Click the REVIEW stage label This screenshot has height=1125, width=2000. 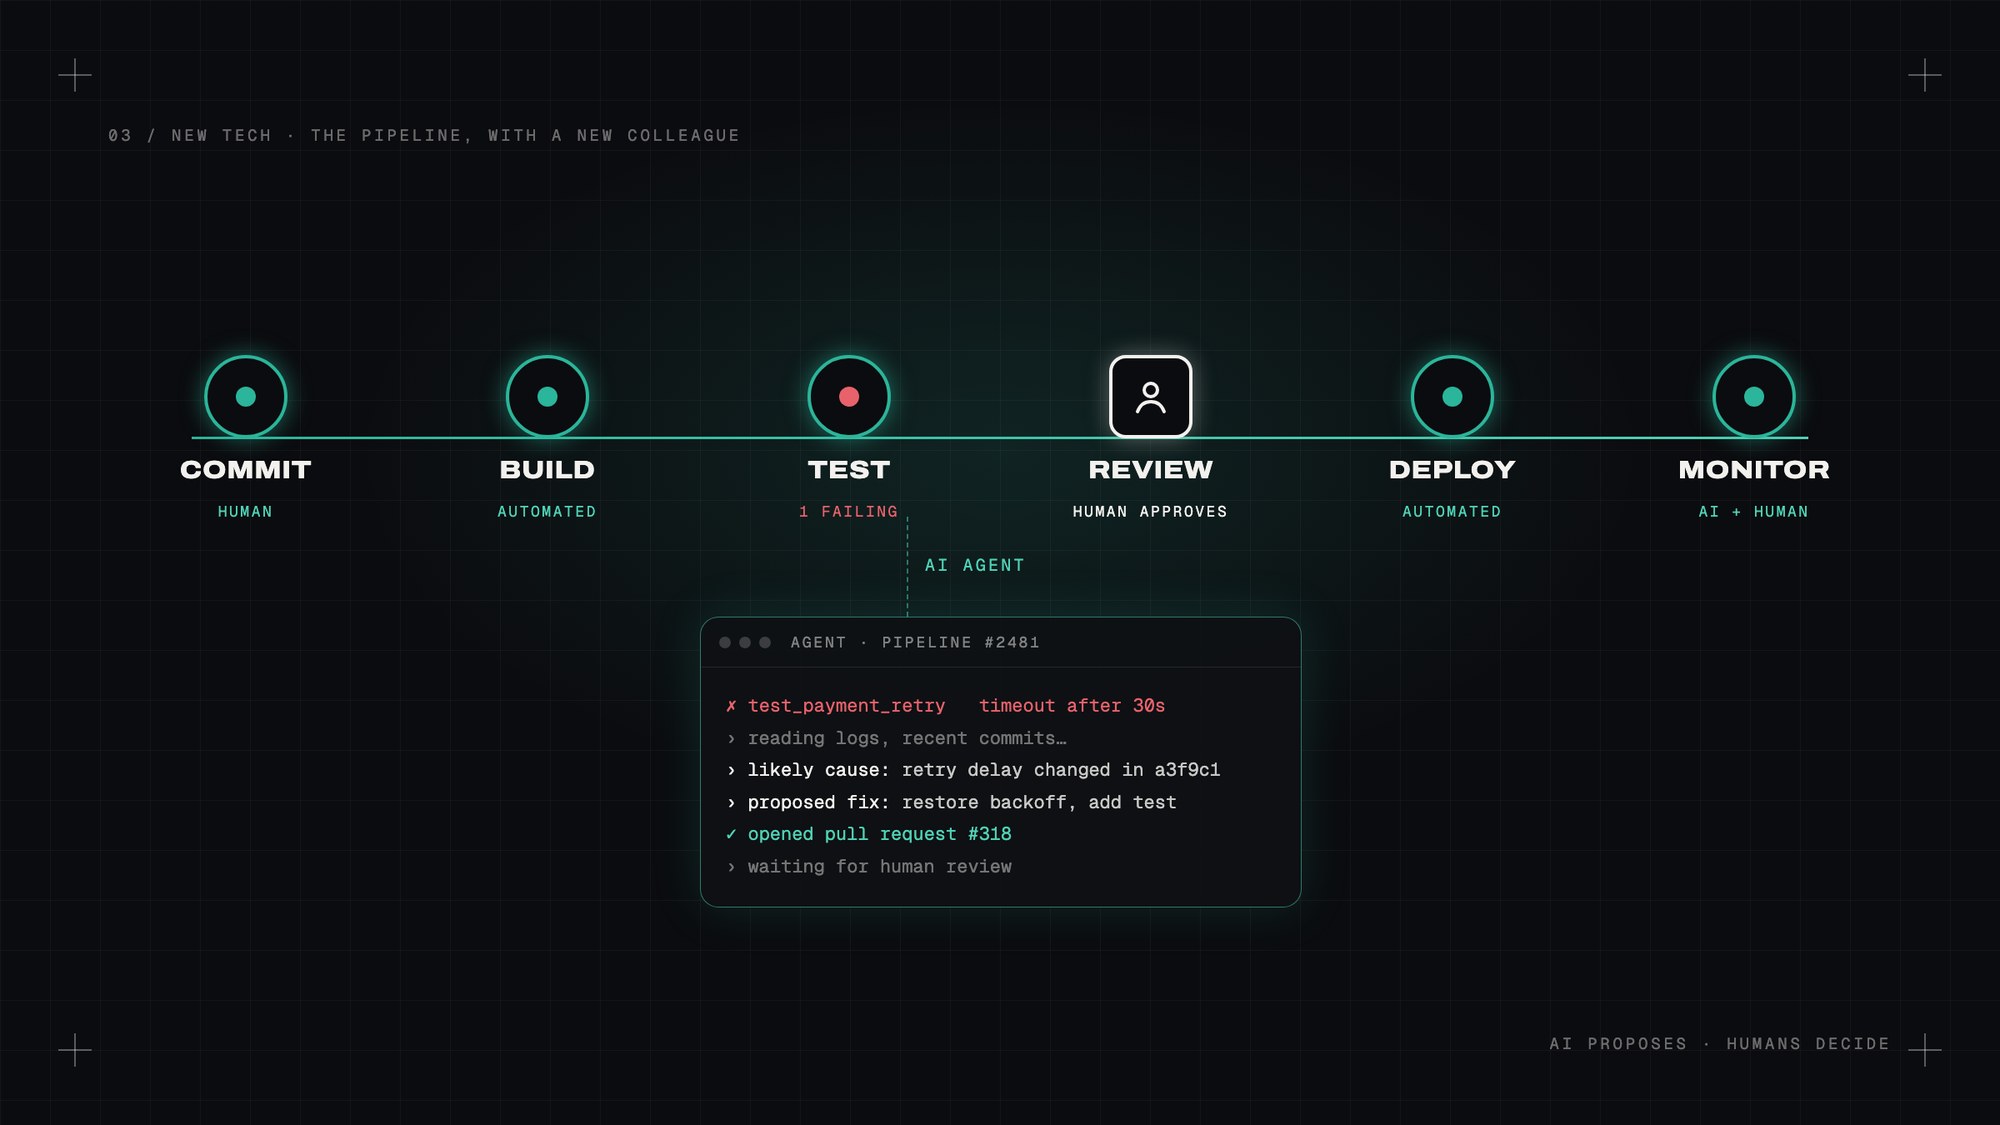[x=1151, y=470]
